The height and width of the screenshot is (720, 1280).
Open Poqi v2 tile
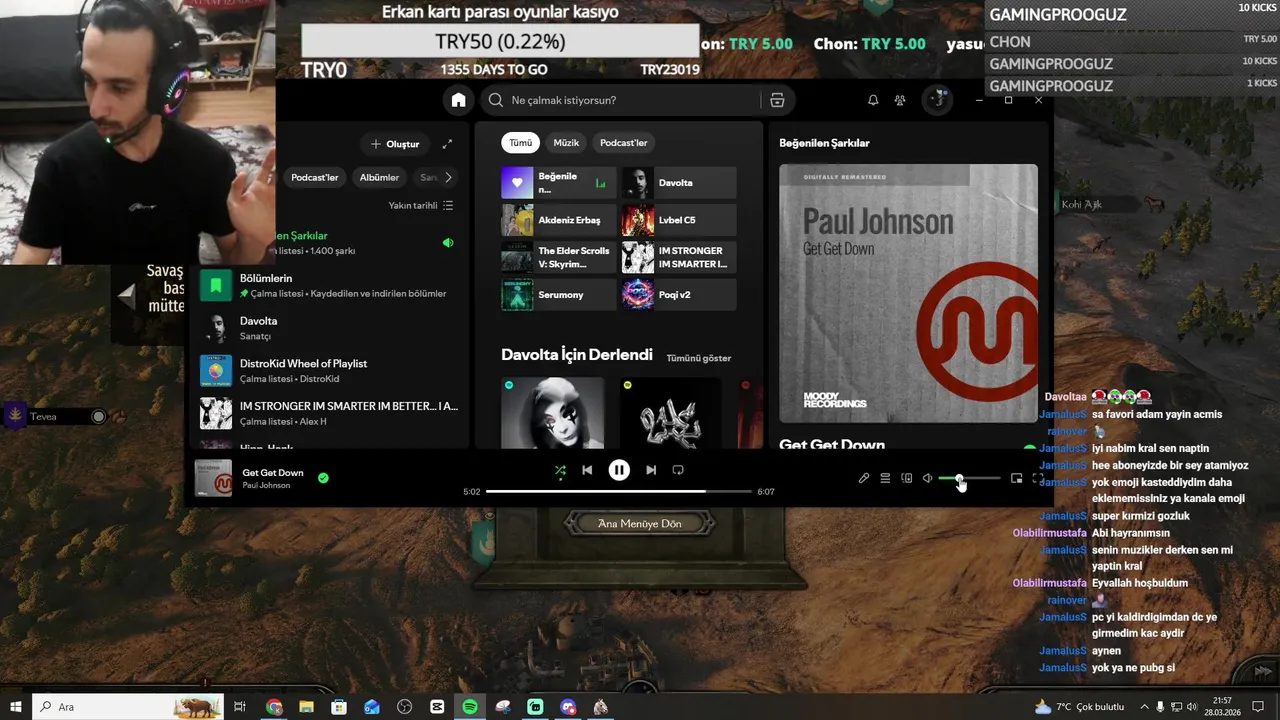[x=679, y=295]
